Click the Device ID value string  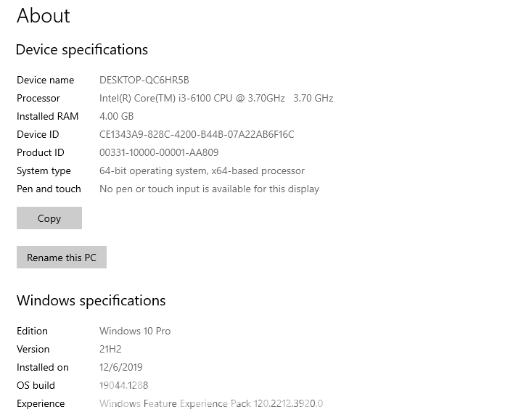[197, 134]
